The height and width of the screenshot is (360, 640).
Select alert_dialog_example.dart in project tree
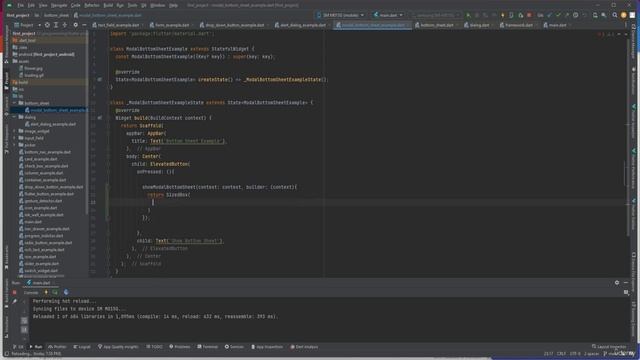click(x=53, y=124)
